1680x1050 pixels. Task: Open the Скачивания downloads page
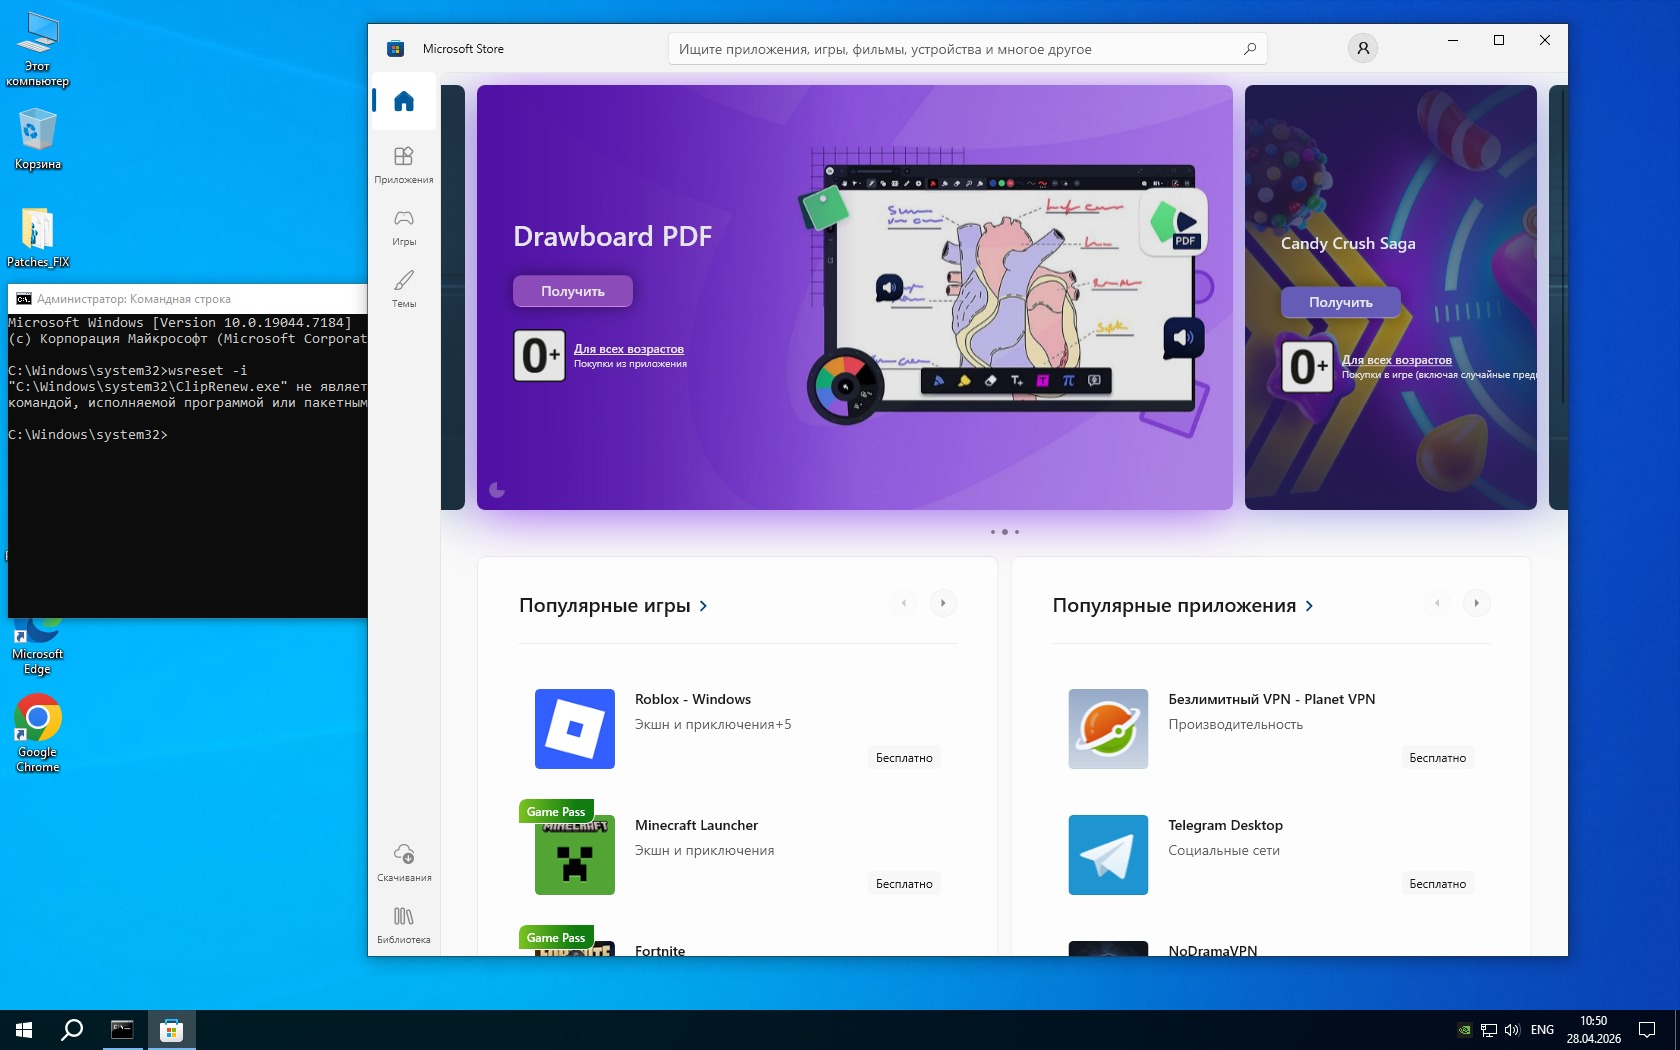pyautogui.click(x=404, y=862)
